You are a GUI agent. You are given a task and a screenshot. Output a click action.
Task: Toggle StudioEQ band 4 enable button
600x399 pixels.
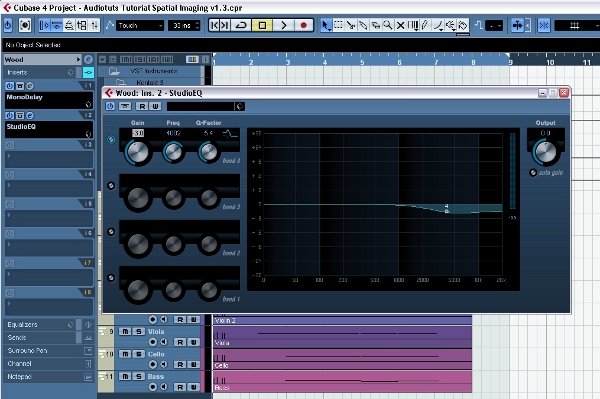(x=111, y=140)
